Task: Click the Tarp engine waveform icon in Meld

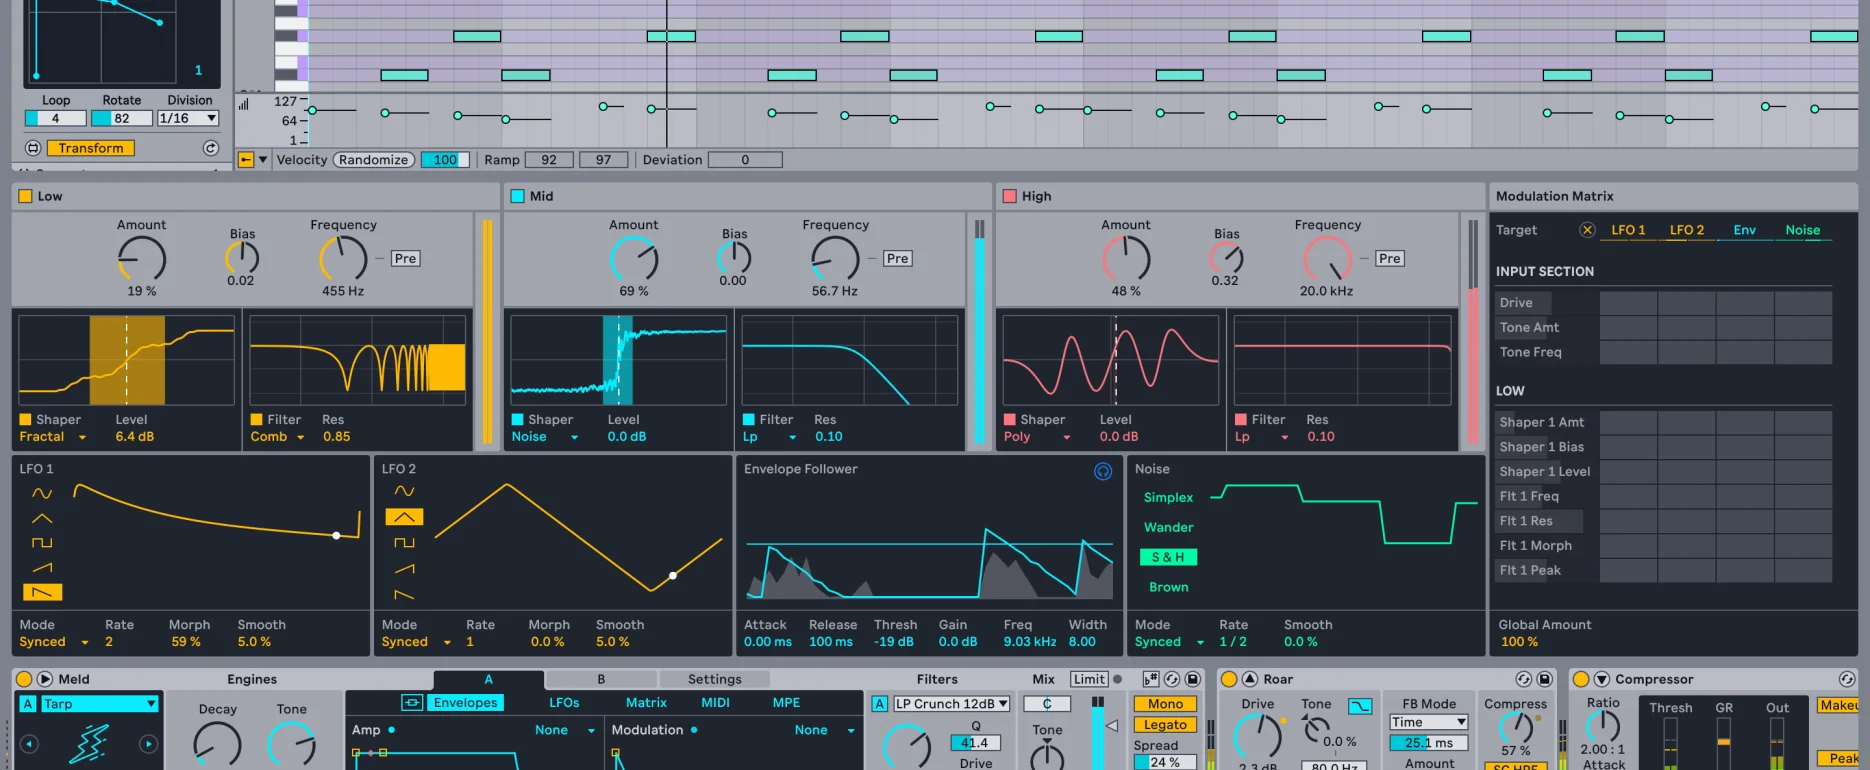Action: point(89,744)
